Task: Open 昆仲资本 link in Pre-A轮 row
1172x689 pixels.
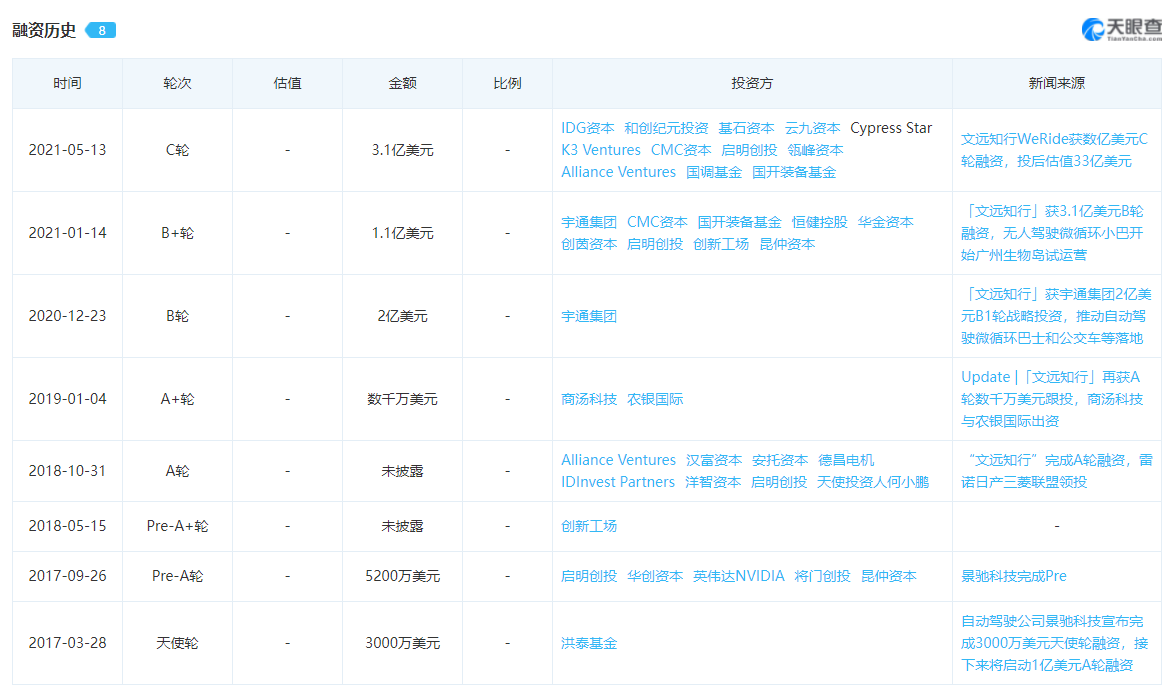Action: [x=888, y=576]
